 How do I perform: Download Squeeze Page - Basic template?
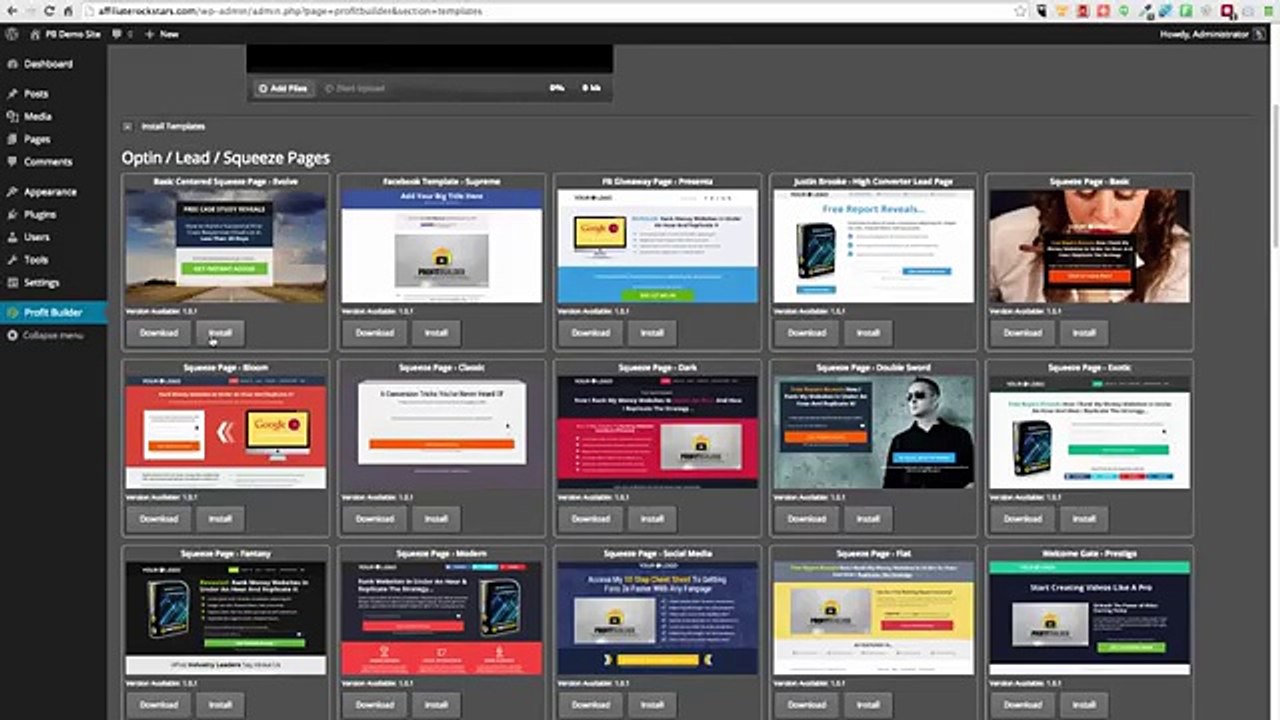click(x=1022, y=333)
